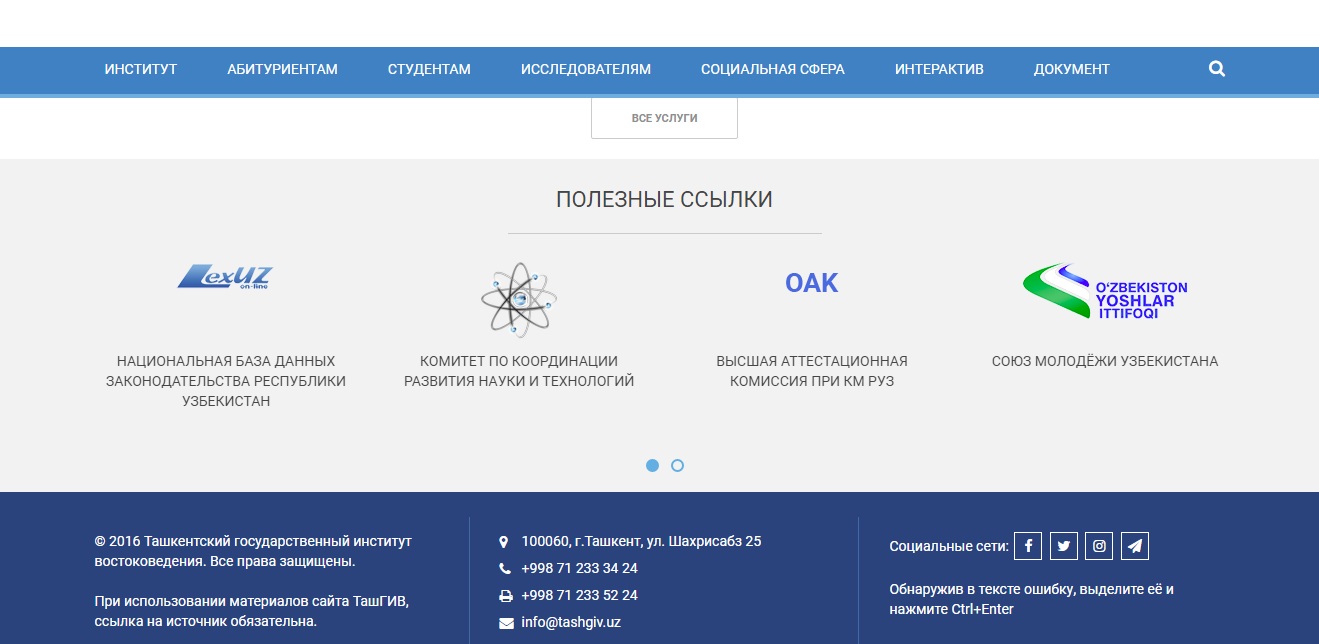Open the ИССЛЕДОВАТЕЛЯМ menu
Screen dimensions: 1319x644
(x=586, y=69)
